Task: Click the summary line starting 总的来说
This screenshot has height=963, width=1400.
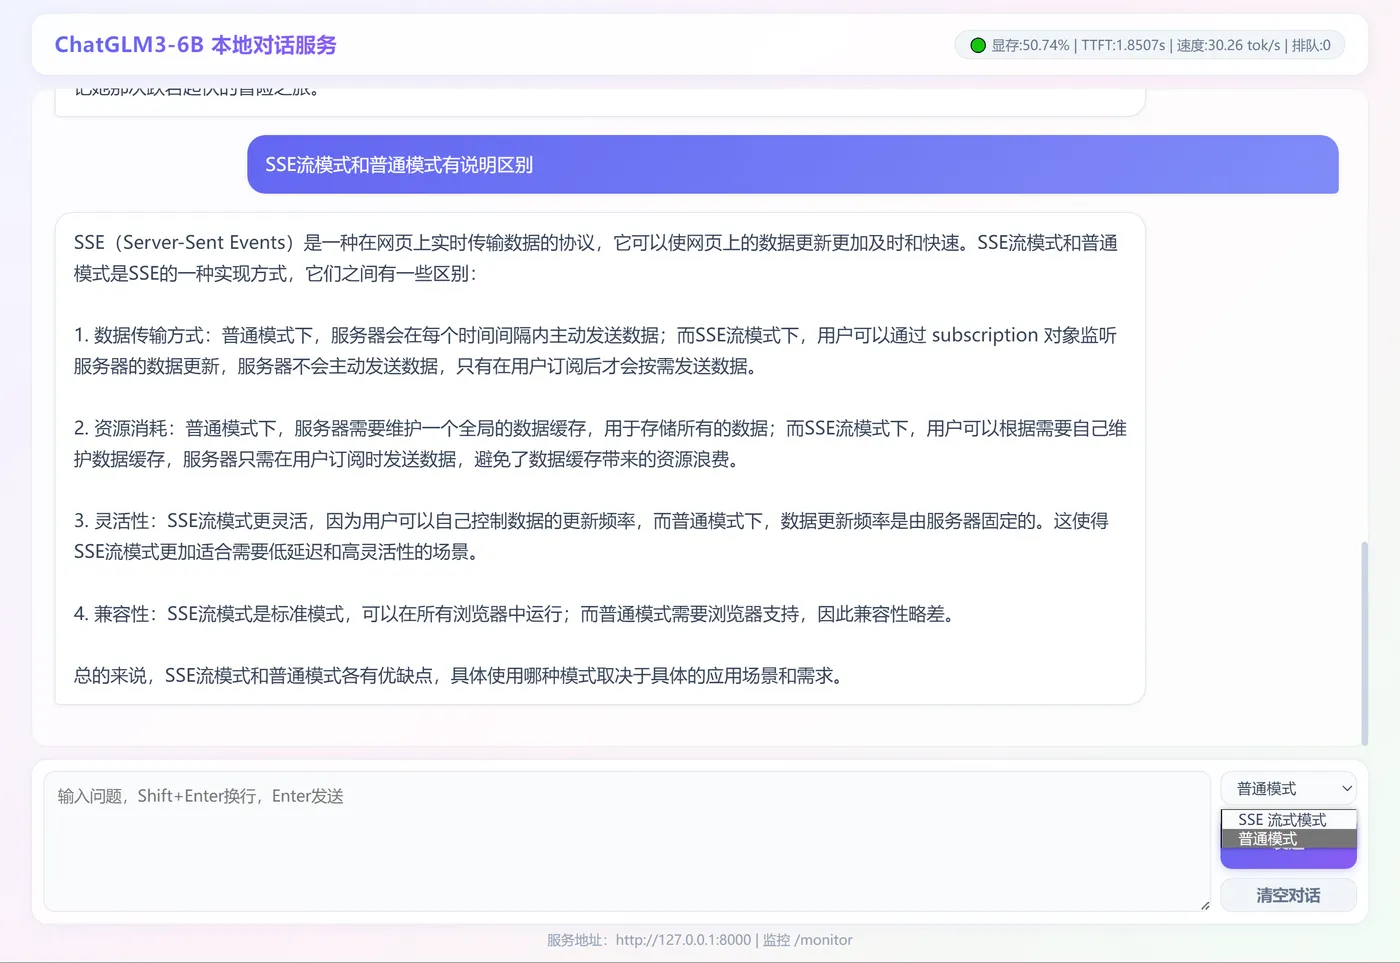Action: (x=461, y=676)
